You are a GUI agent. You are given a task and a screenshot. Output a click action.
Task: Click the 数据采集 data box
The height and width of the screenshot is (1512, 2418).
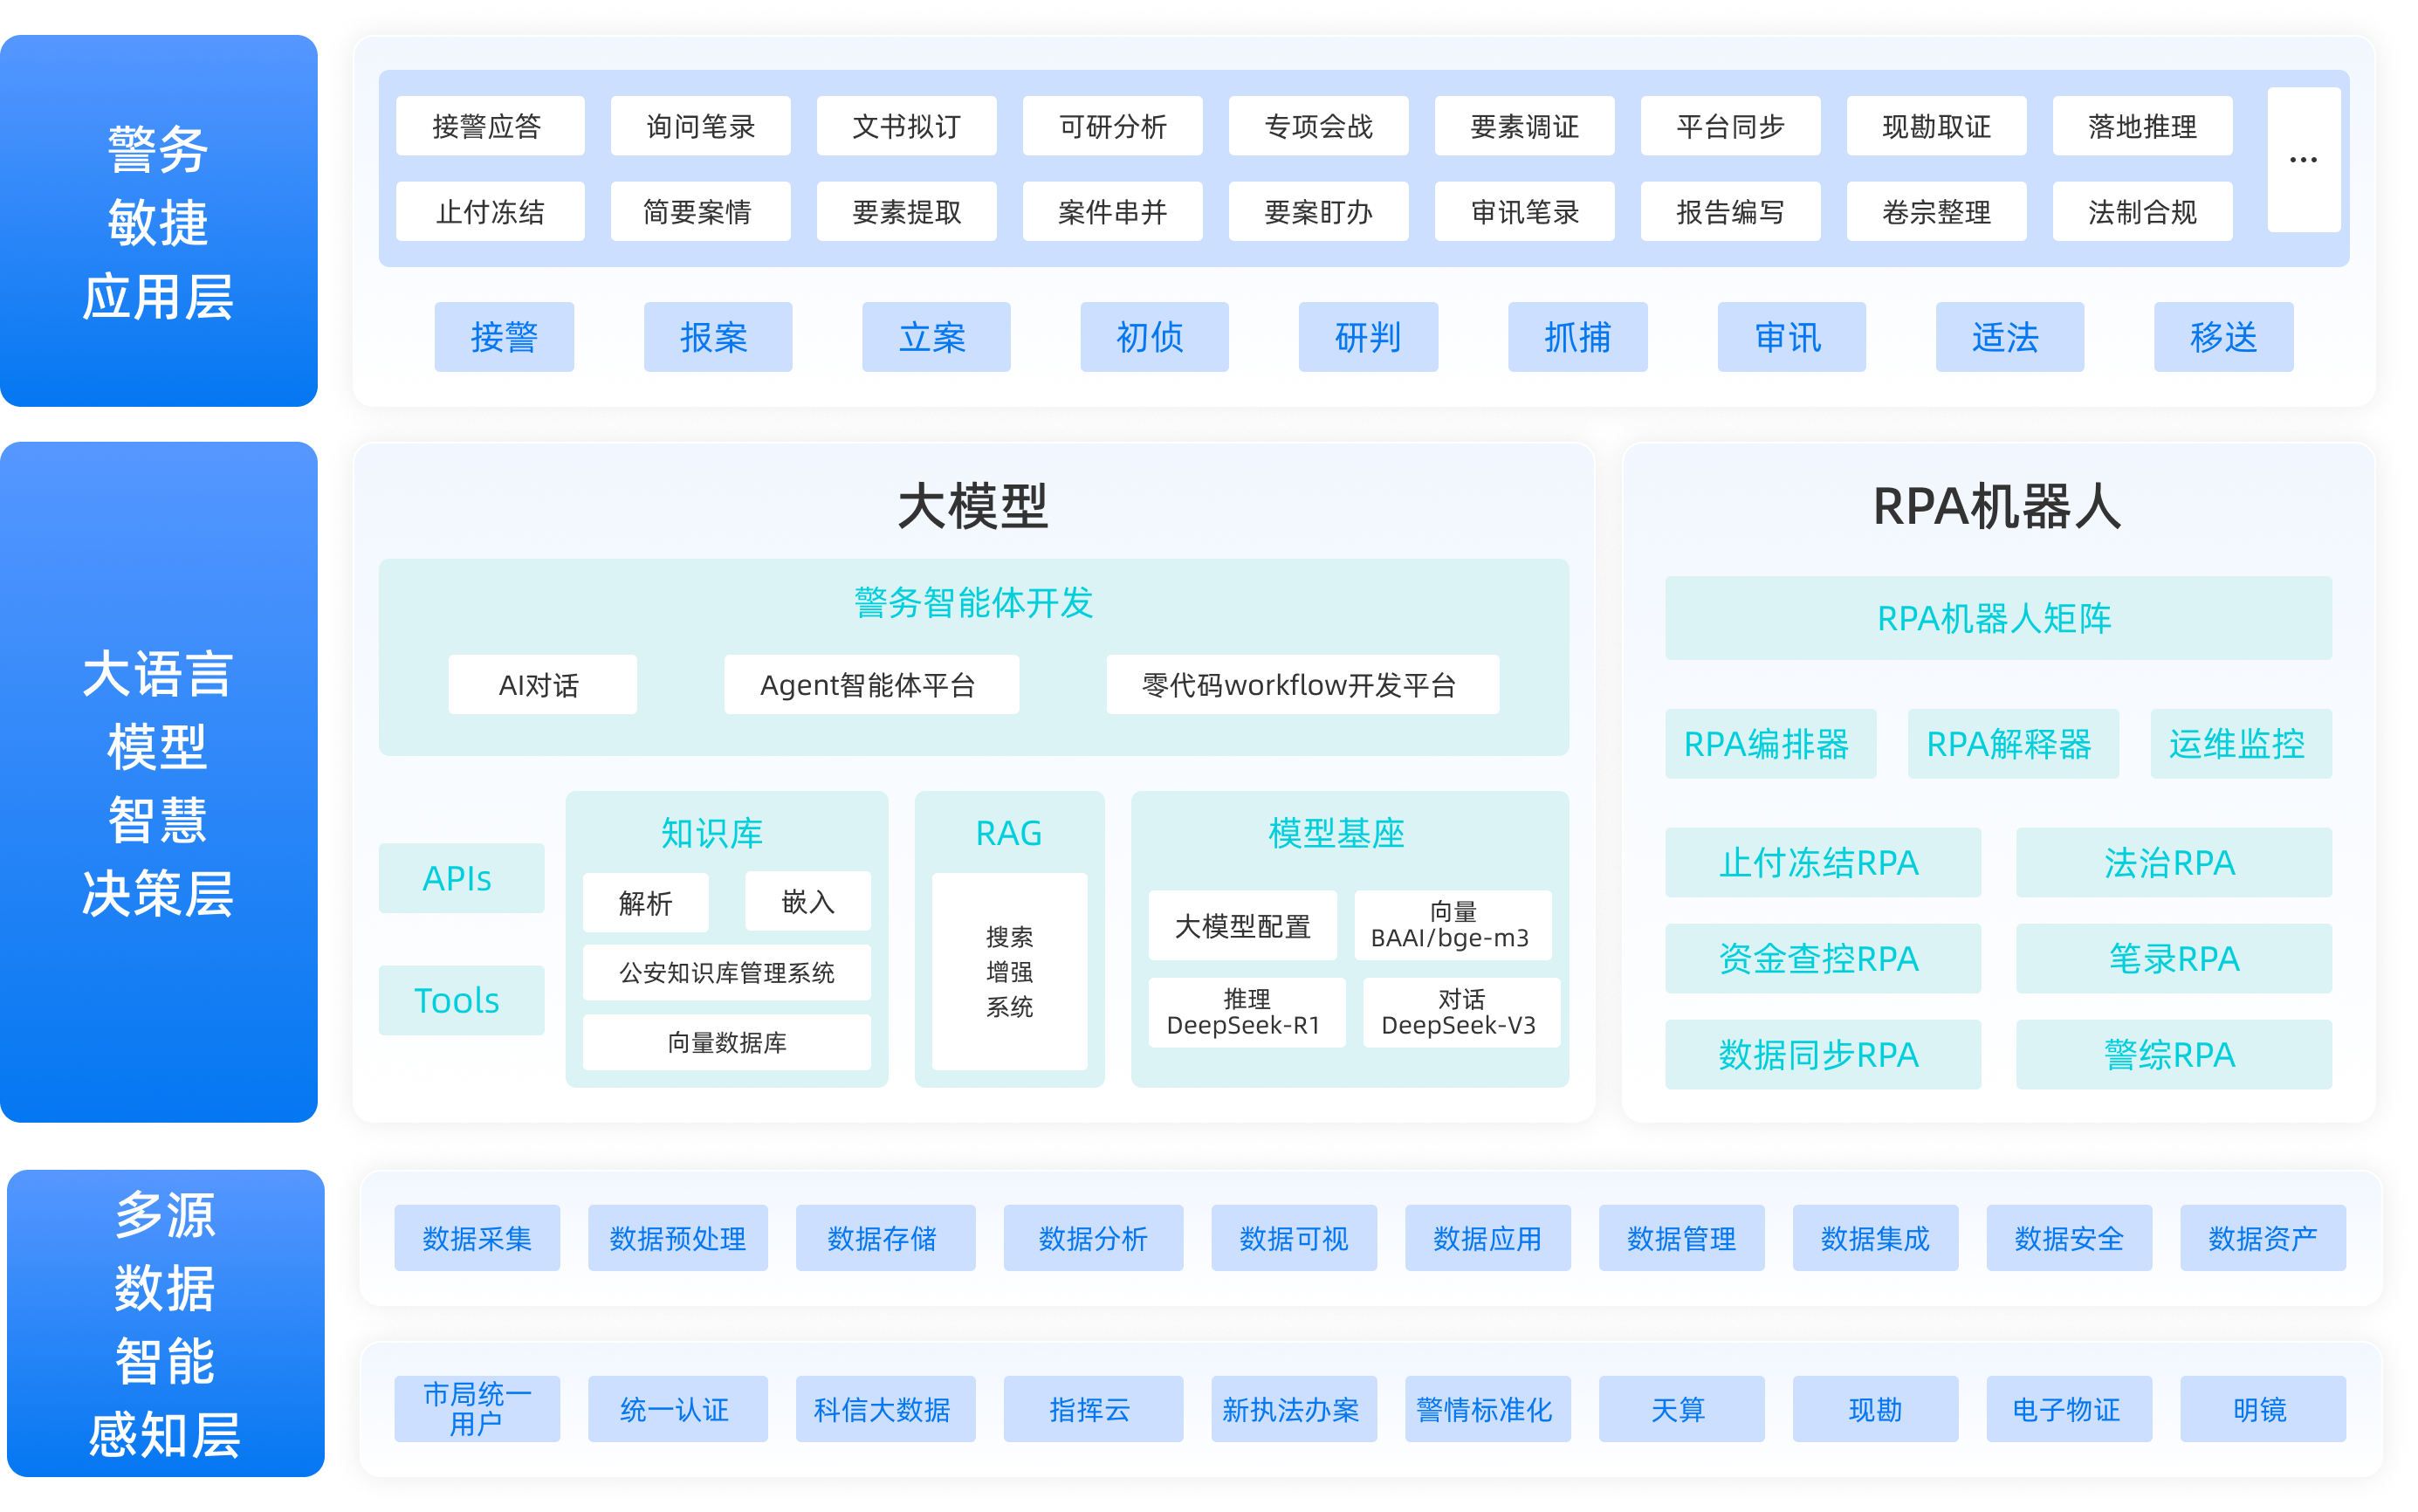click(x=477, y=1238)
